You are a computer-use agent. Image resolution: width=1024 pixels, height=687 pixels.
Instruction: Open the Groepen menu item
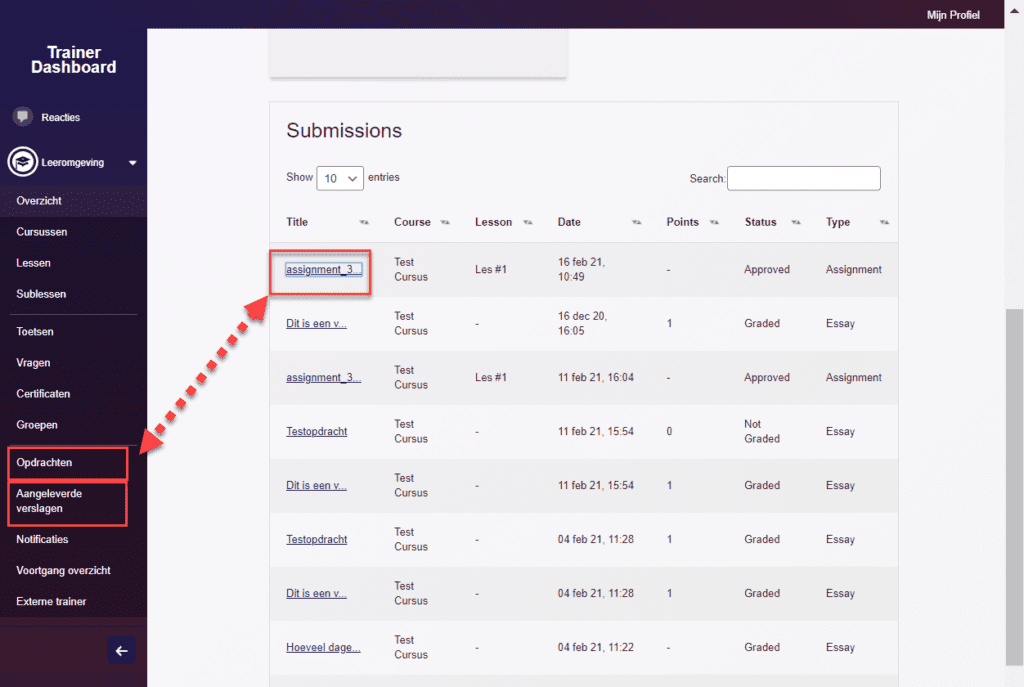click(37, 425)
